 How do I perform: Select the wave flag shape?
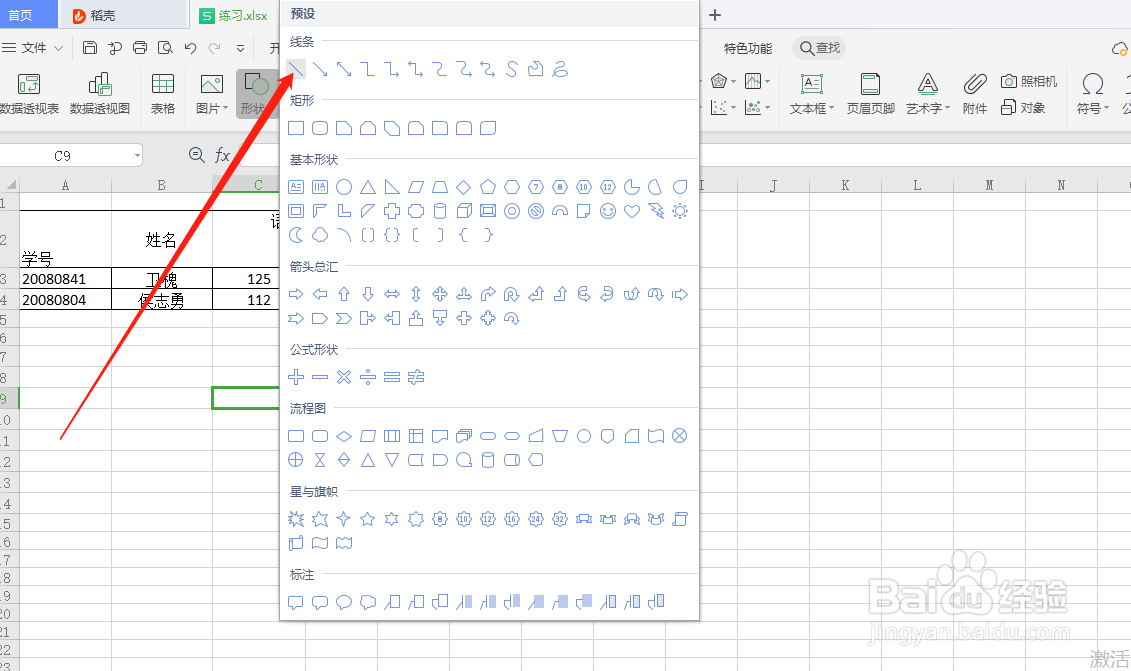click(x=320, y=543)
